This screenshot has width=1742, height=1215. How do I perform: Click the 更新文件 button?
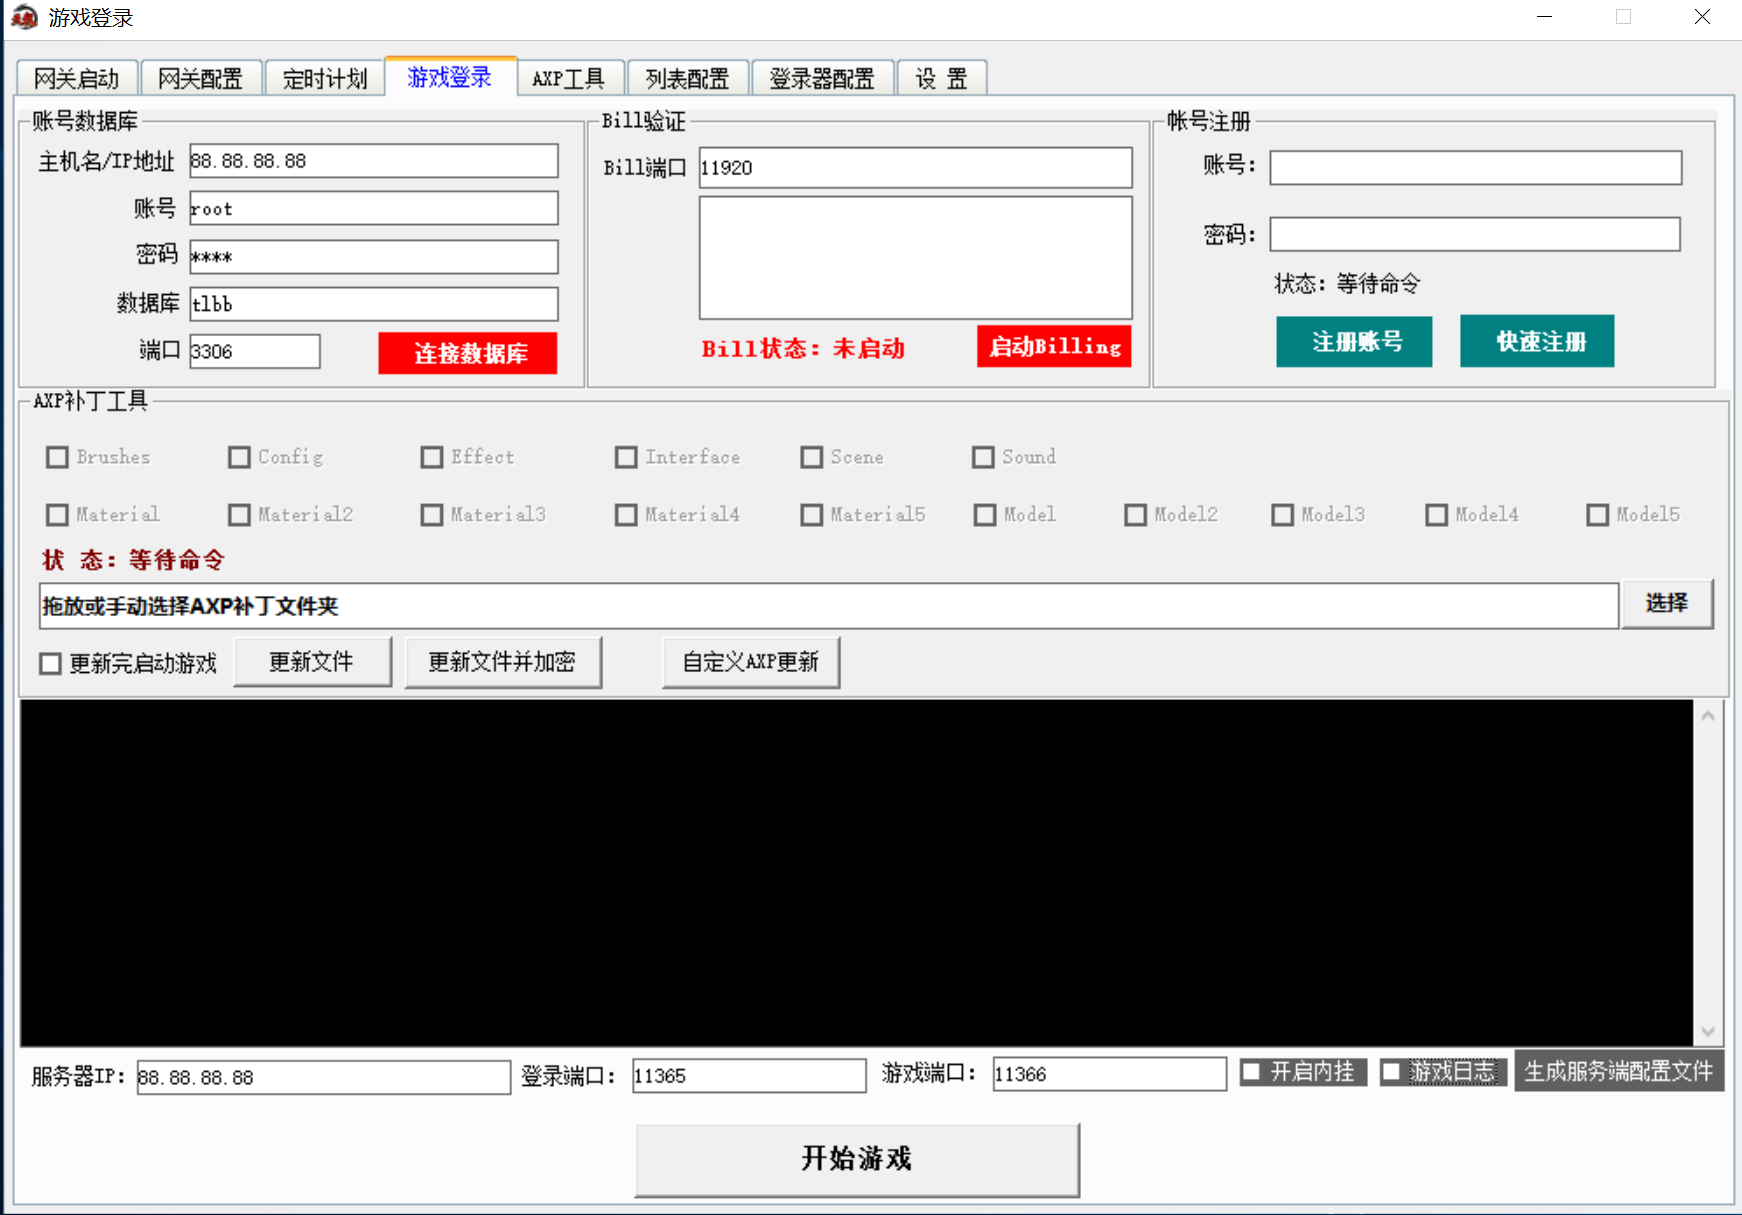(x=312, y=662)
